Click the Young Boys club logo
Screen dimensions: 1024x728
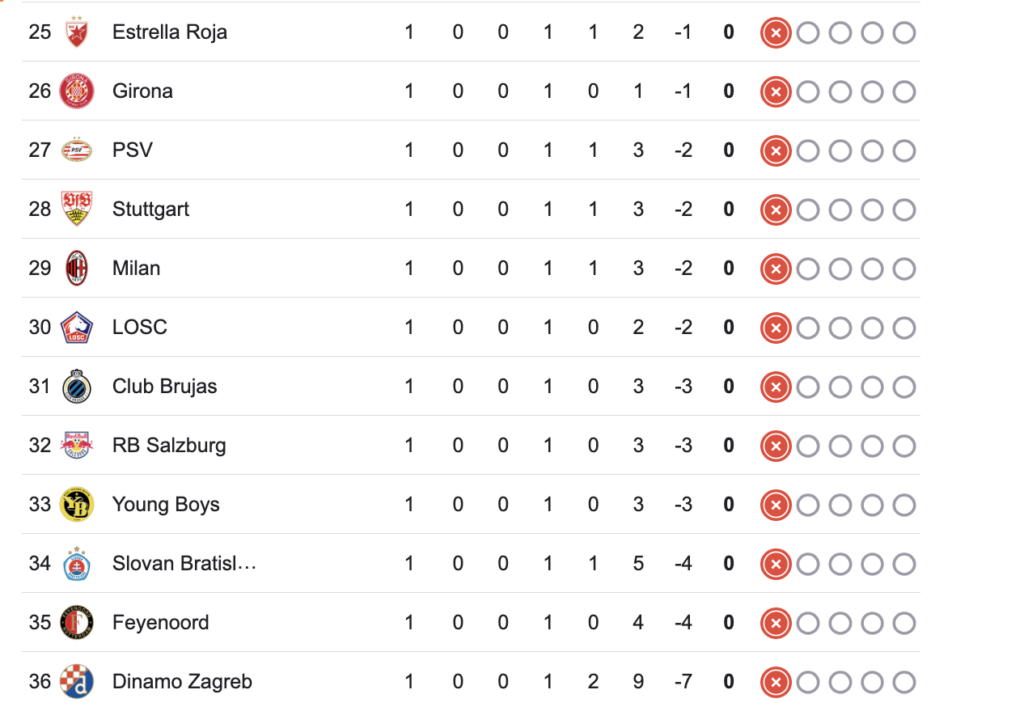pos(76,505)
